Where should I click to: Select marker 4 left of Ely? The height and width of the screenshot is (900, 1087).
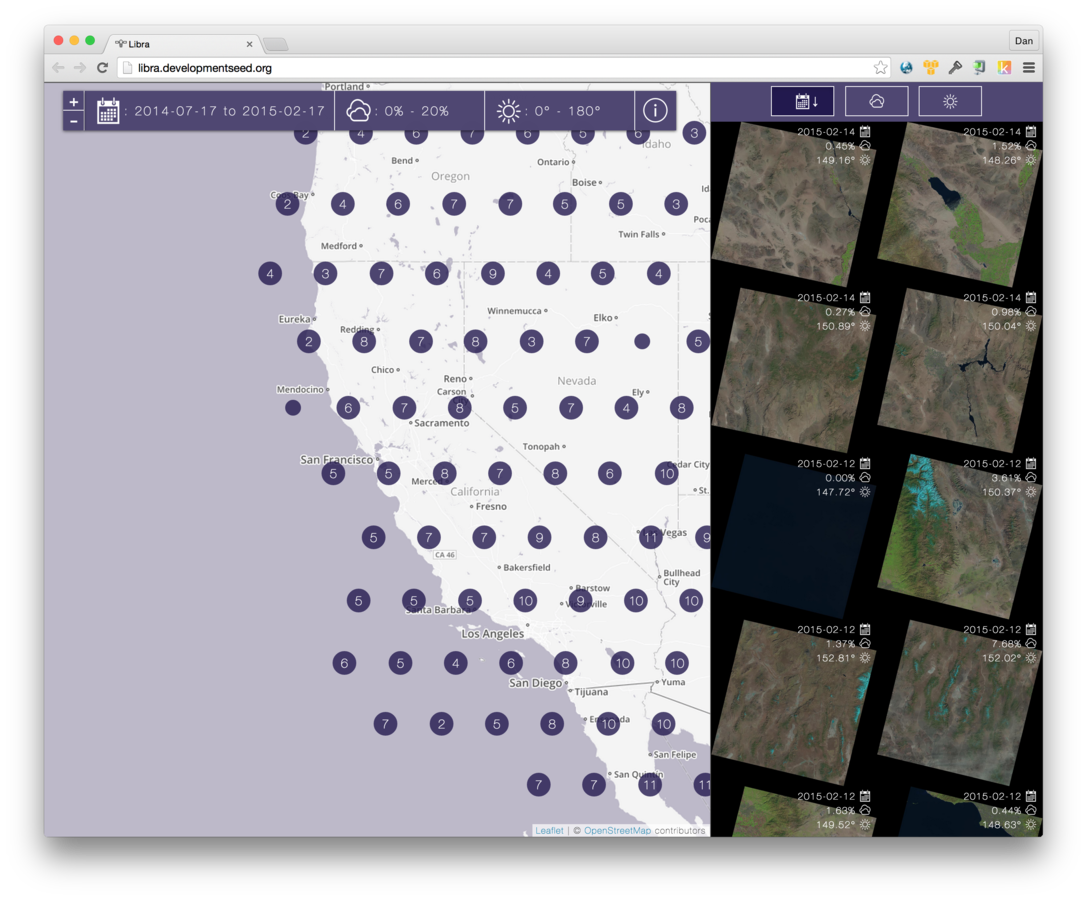(x=626, y=408)
